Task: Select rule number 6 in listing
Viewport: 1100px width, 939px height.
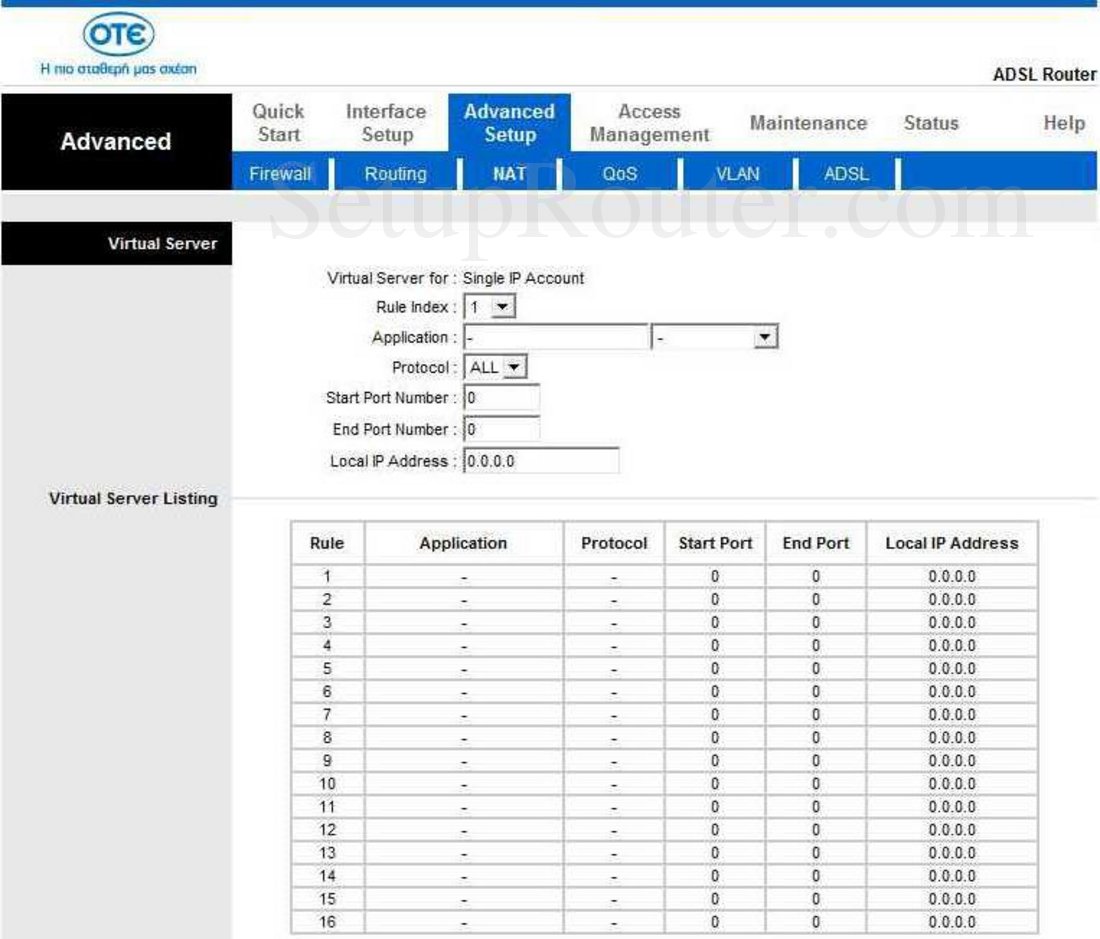Action: pos(327,691)
